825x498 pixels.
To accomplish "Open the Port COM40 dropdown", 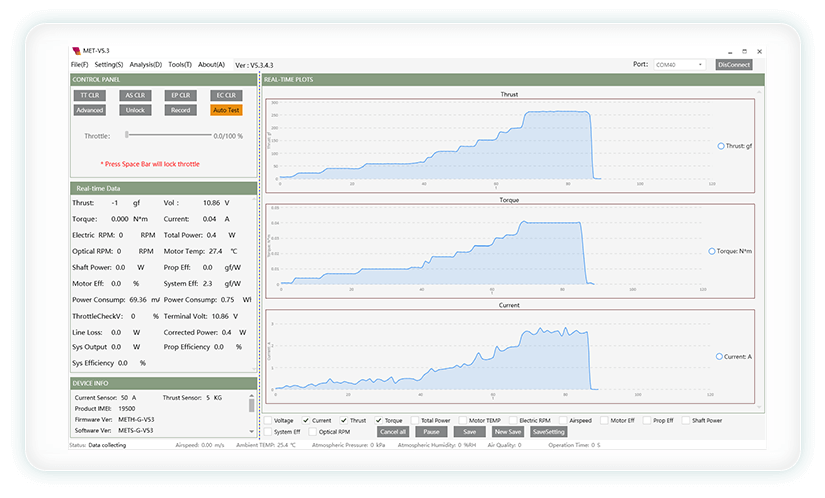I will 679,65.
